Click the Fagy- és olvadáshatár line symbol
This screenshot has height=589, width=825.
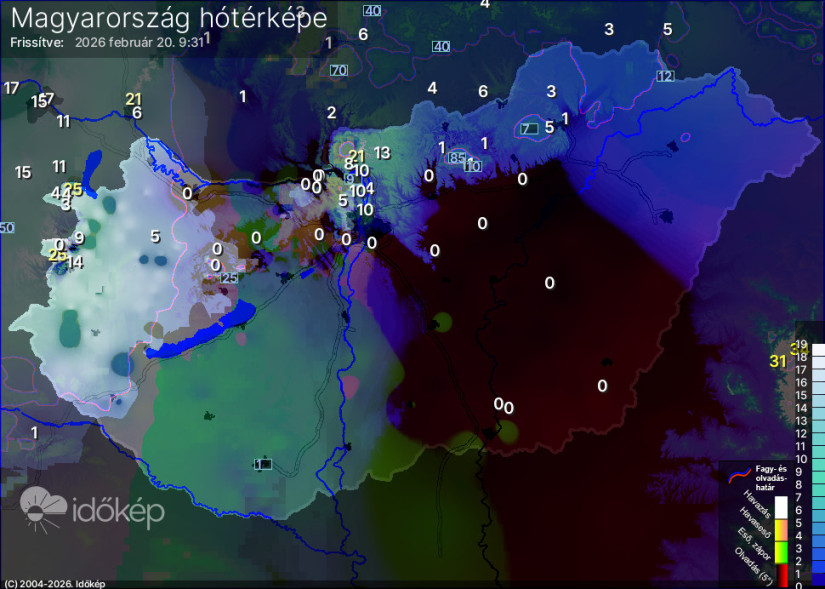[740, 476]
